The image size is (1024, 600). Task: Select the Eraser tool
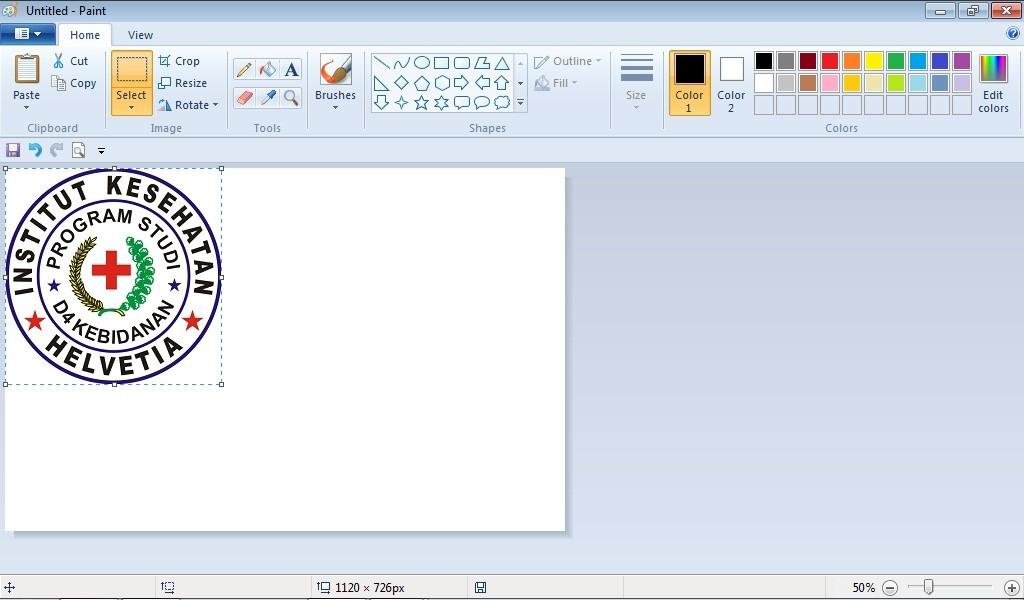pyautogui.click(x=244, y=98)
